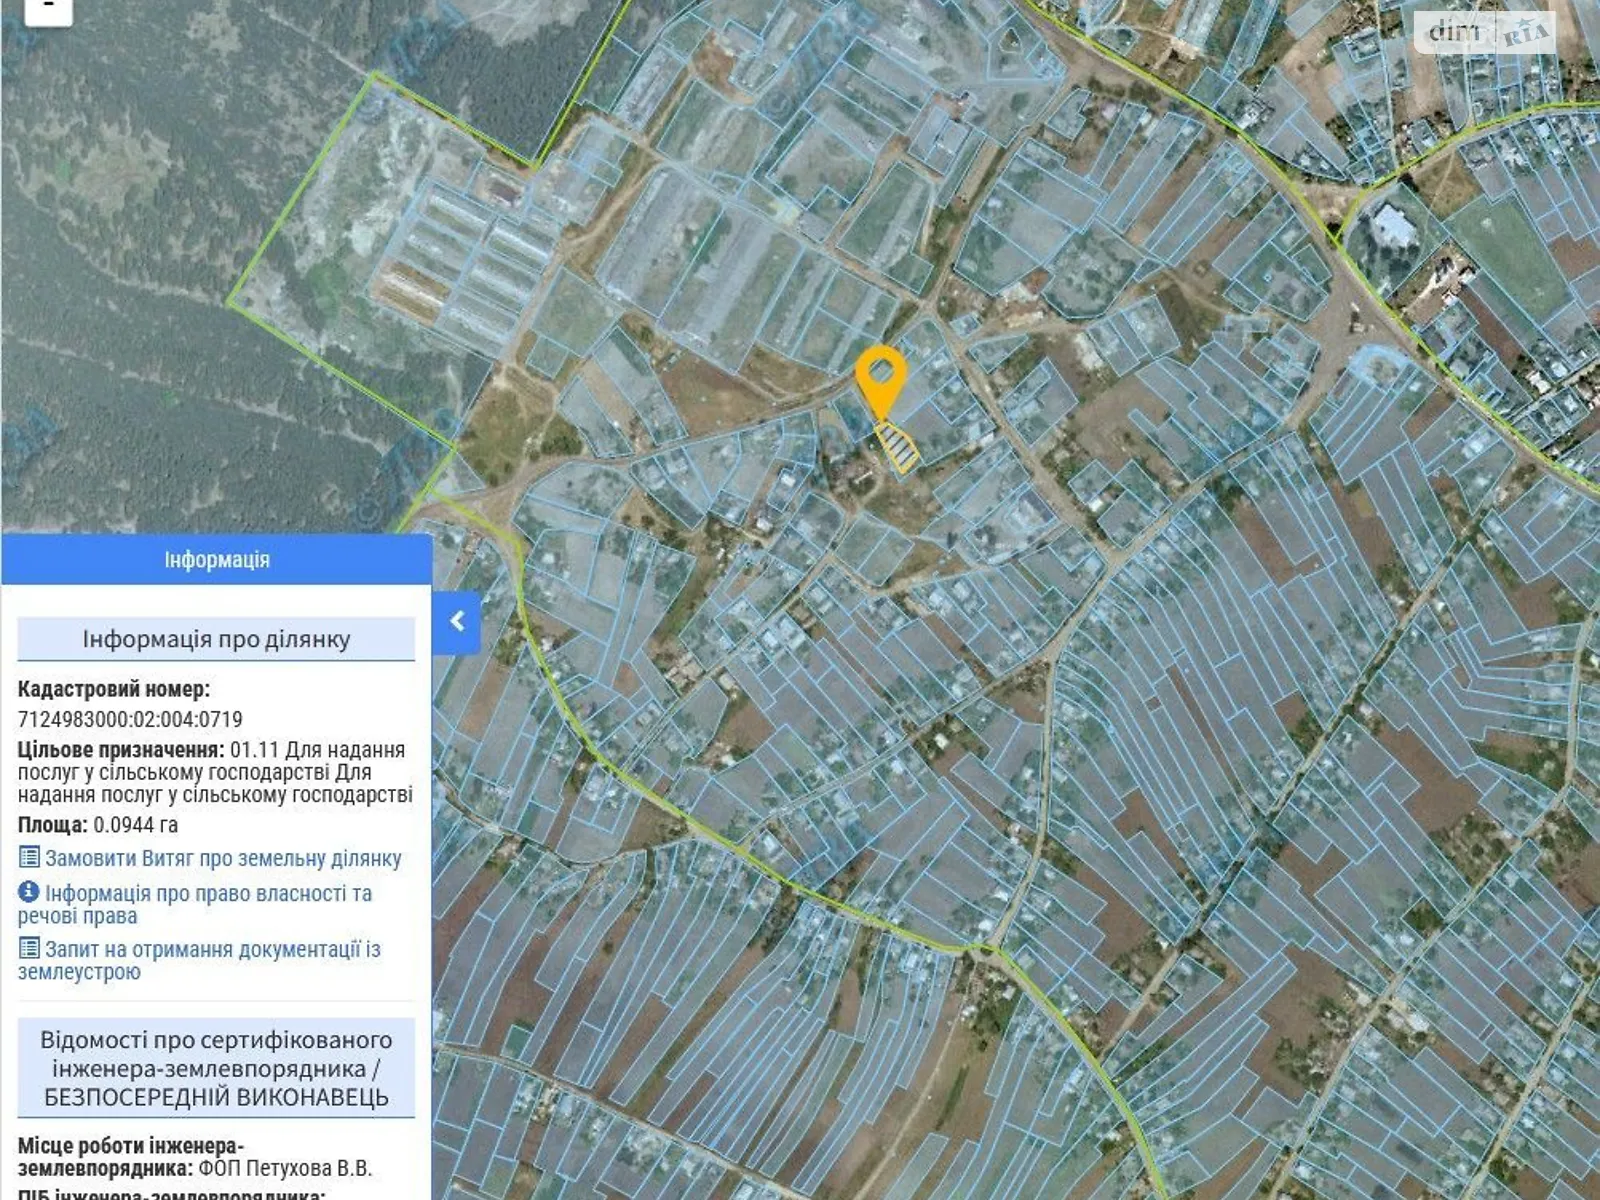Click the cadastral number 7124983000:02:004:0719

[130, 719]
